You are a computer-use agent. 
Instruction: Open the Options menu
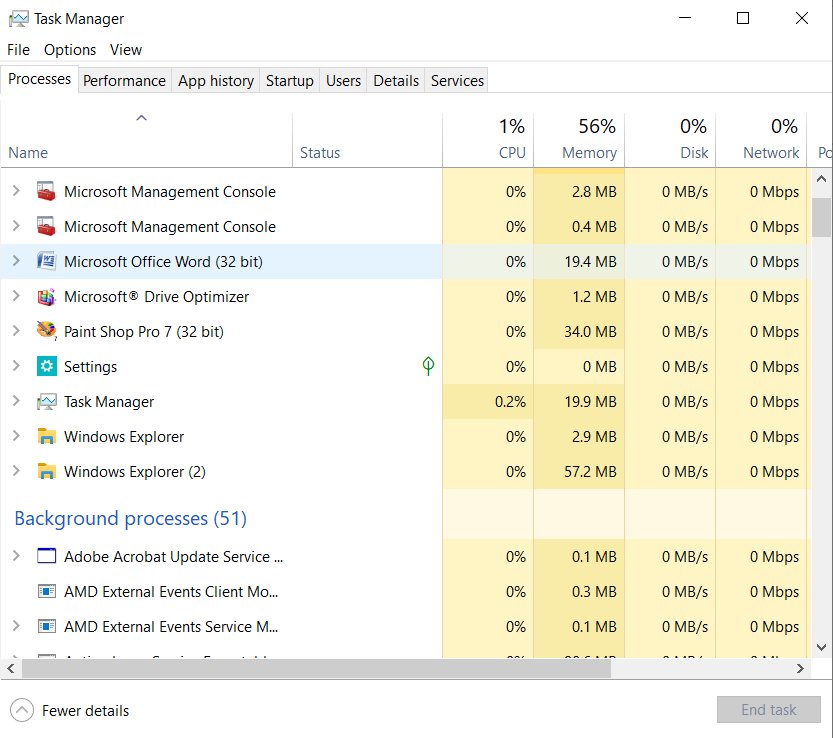(x=70, y=50)
